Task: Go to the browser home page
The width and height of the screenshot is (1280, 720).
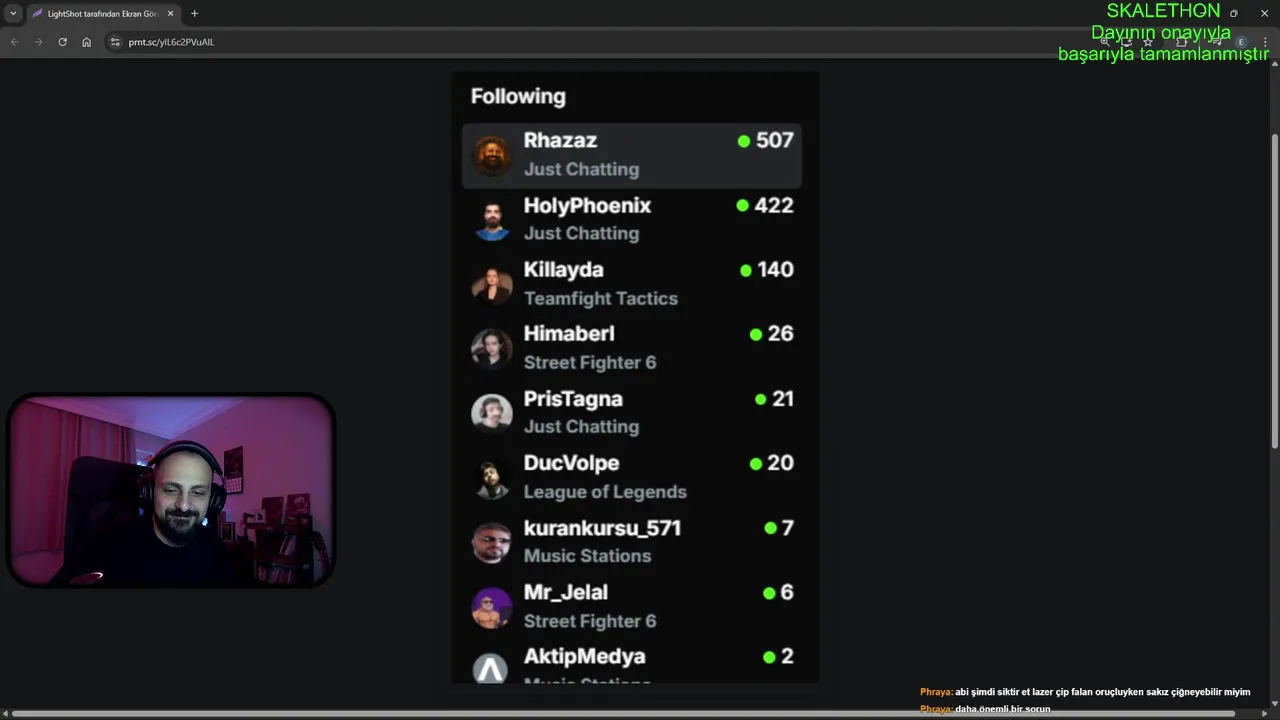Action: [x=86, y=42]
